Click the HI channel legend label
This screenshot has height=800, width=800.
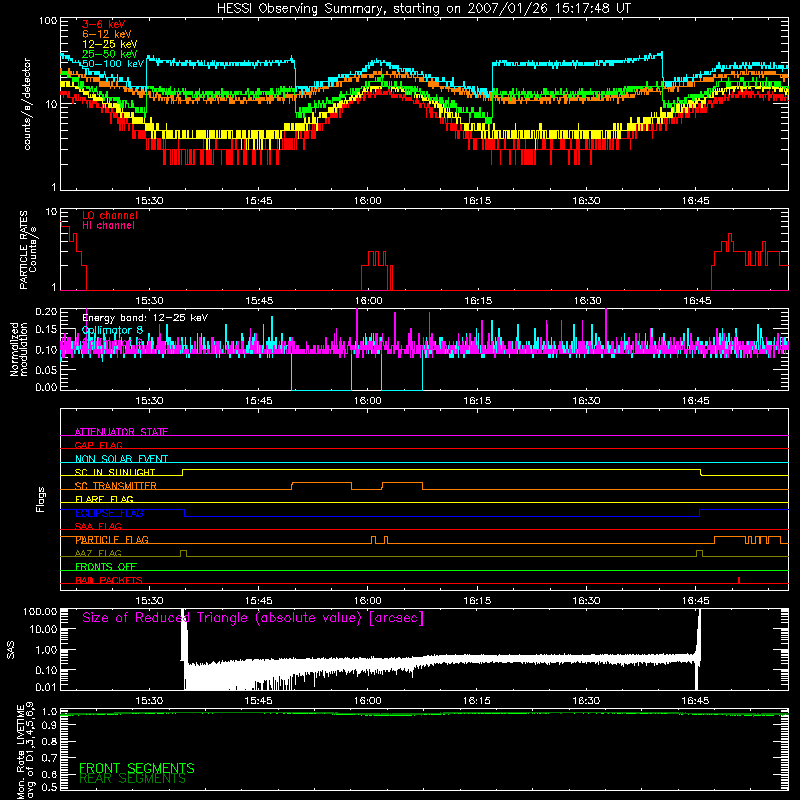108,226
